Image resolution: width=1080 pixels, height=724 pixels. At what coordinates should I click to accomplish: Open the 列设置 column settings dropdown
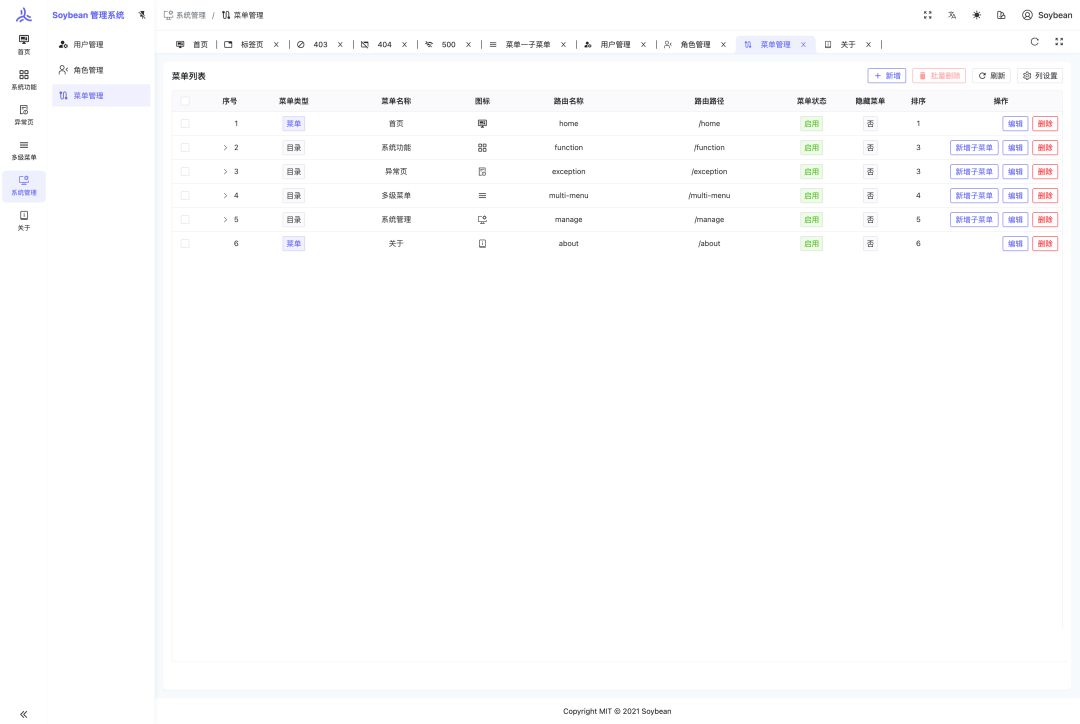(1040, 76)
